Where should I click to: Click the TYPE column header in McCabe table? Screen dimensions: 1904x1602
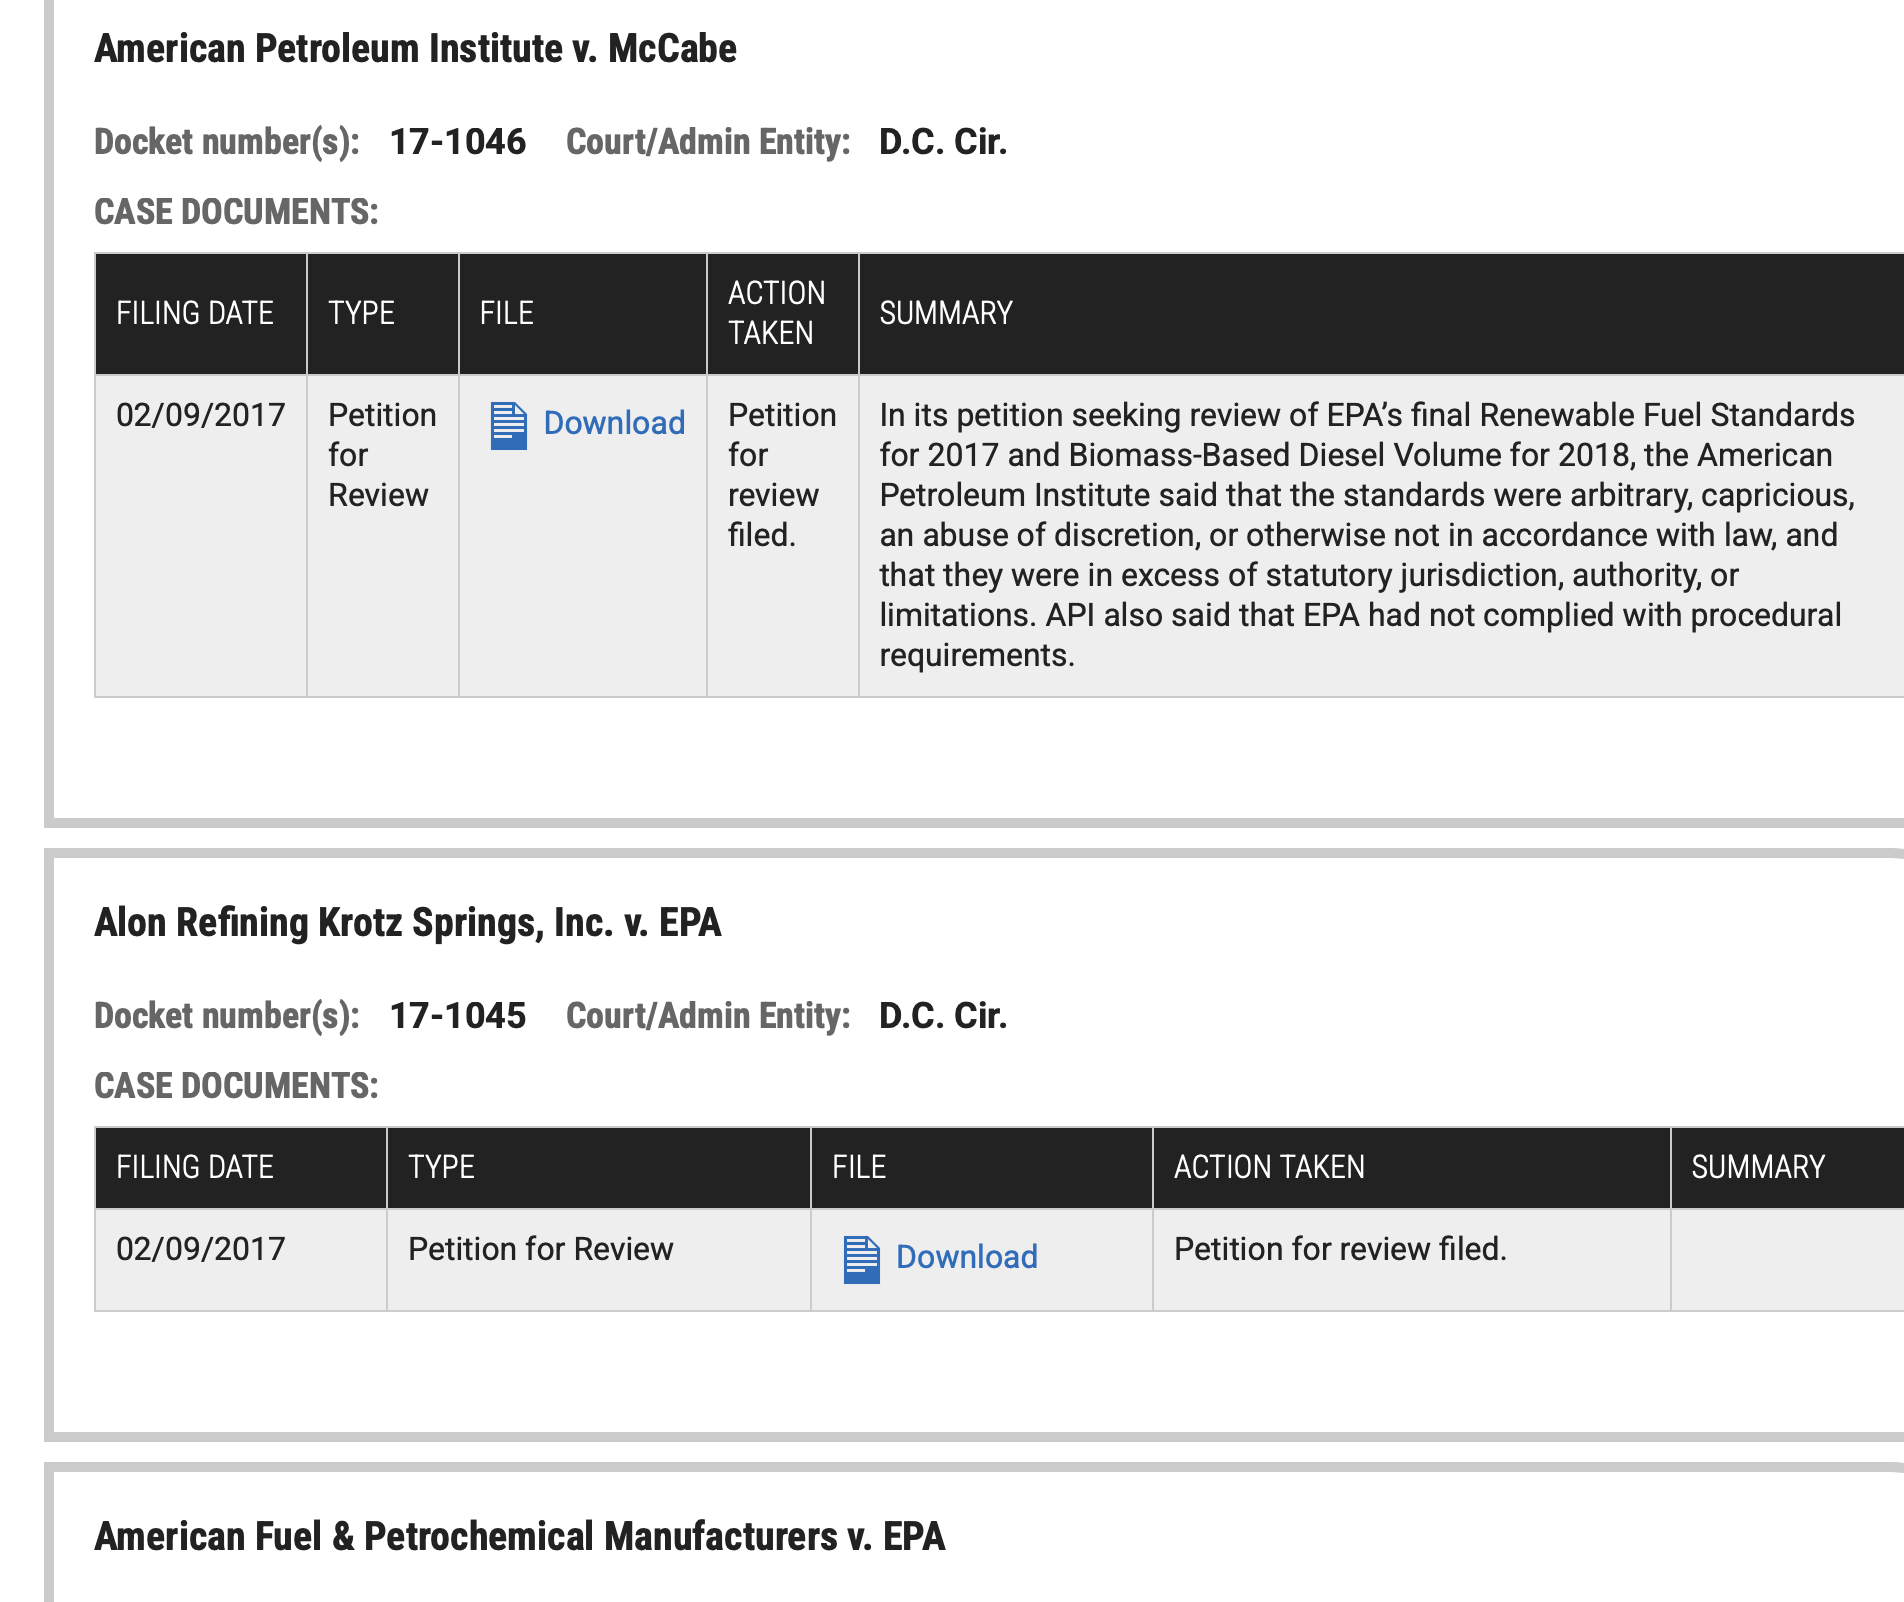coord(360,313)
